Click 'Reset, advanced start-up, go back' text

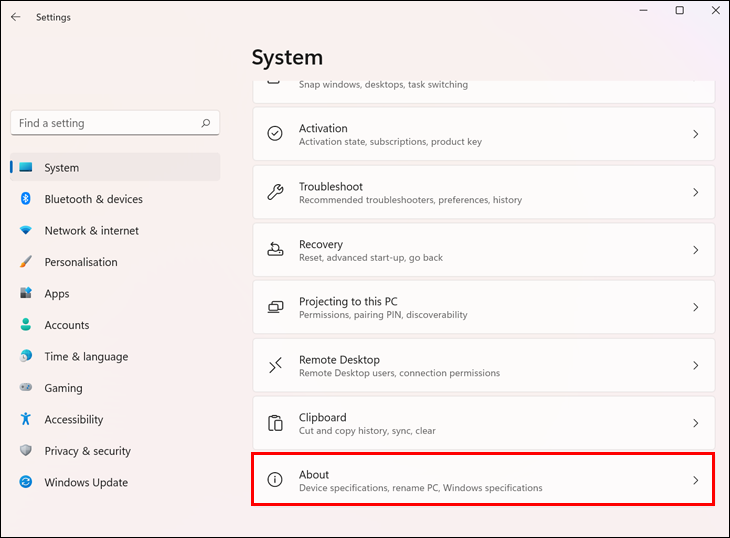click(x=371, y=257)
